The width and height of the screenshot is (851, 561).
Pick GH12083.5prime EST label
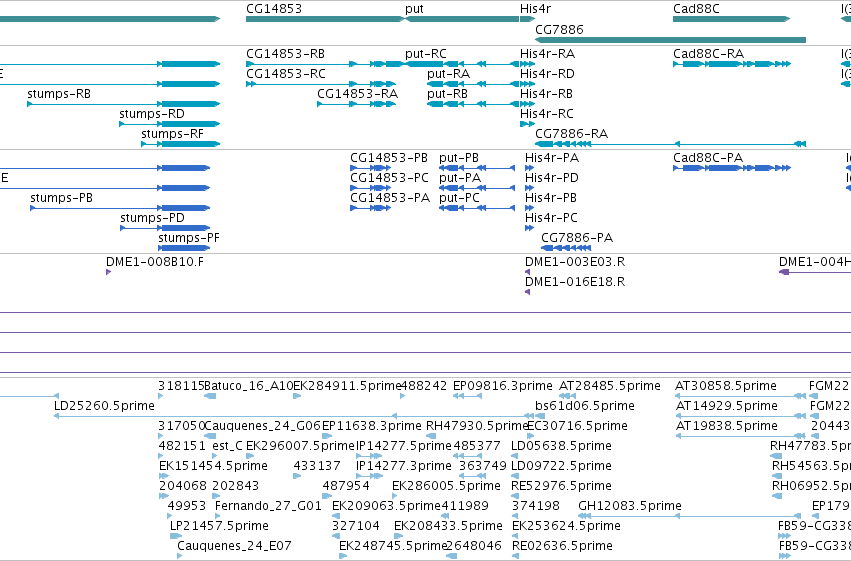630,506
